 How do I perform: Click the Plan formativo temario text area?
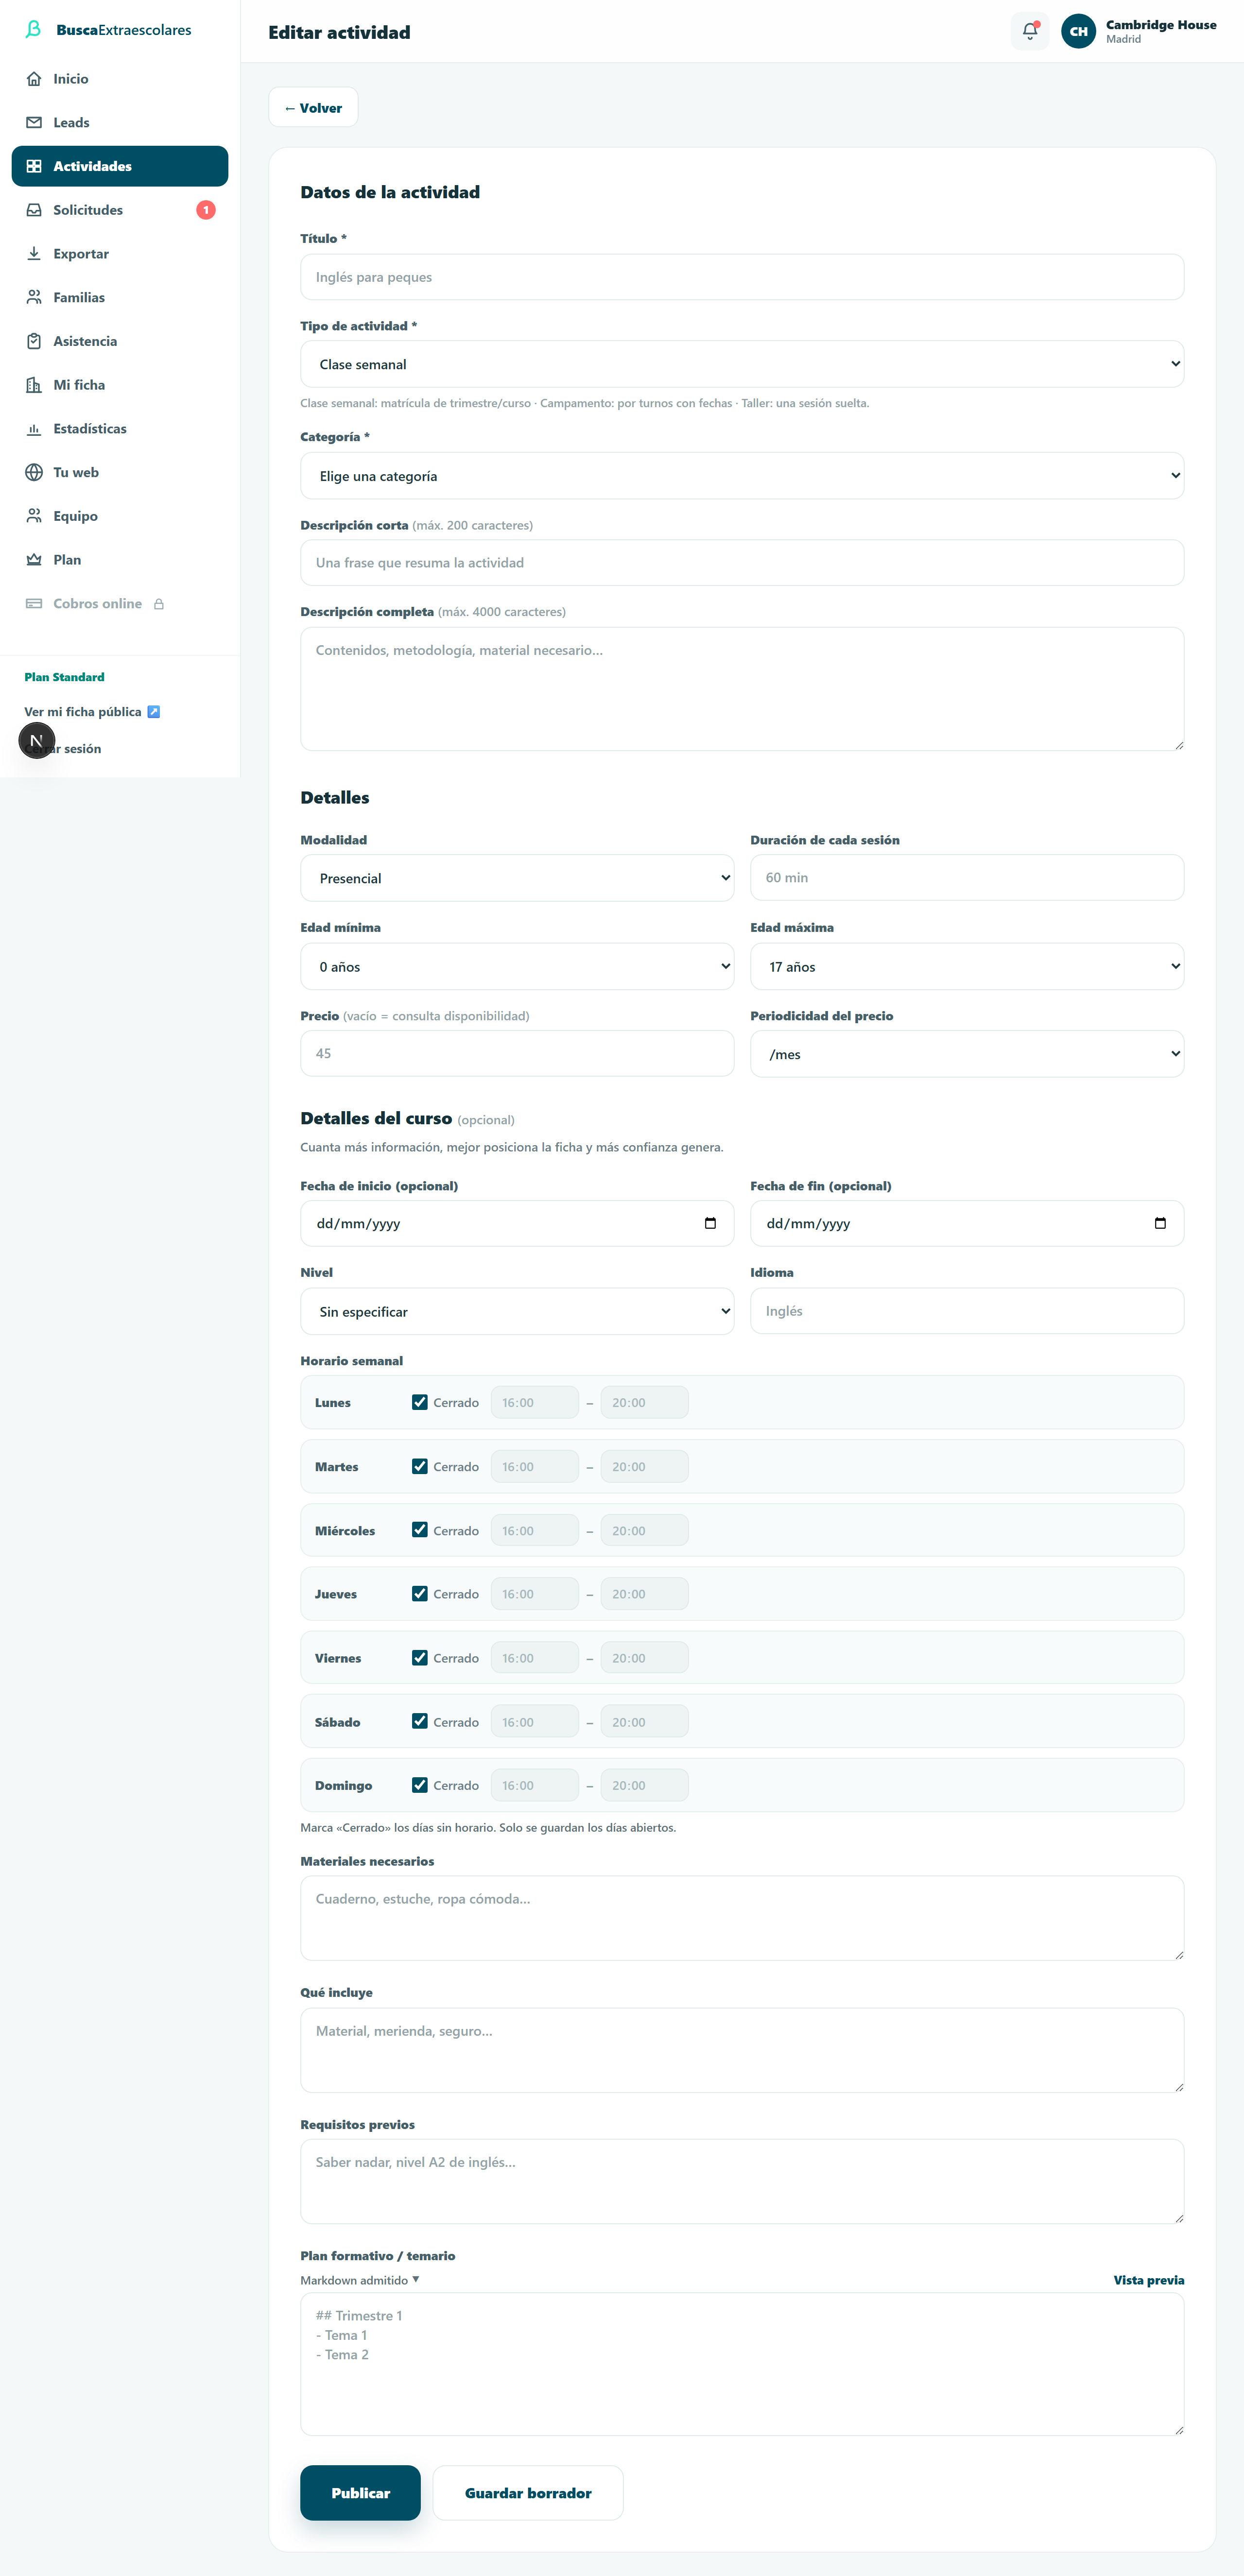(x=742, y=2364)
